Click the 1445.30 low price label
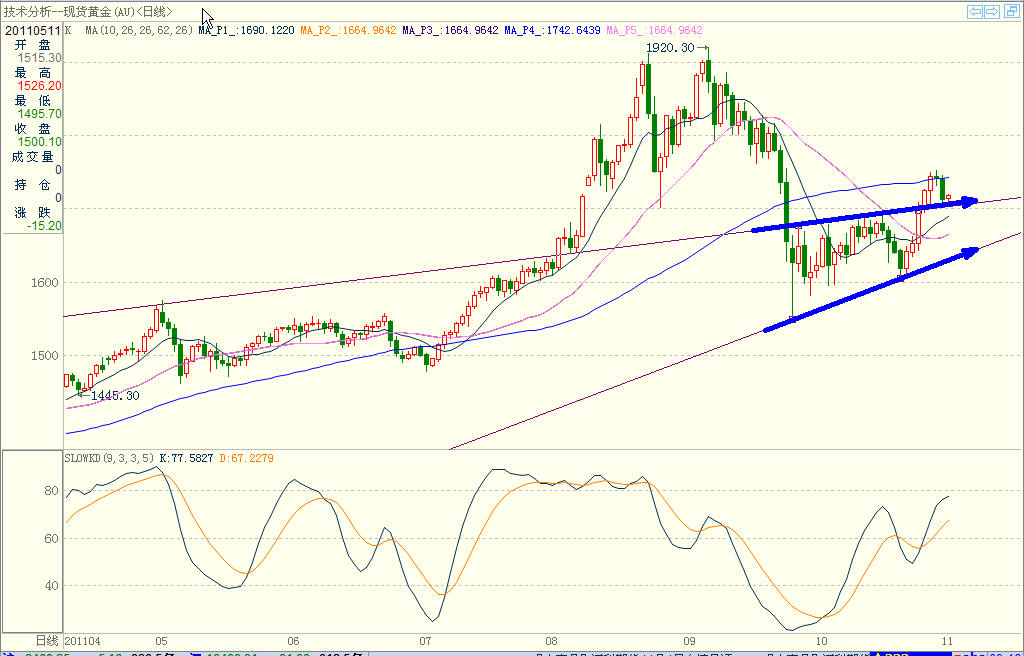The image size is (1024, 656). point(115,396)
